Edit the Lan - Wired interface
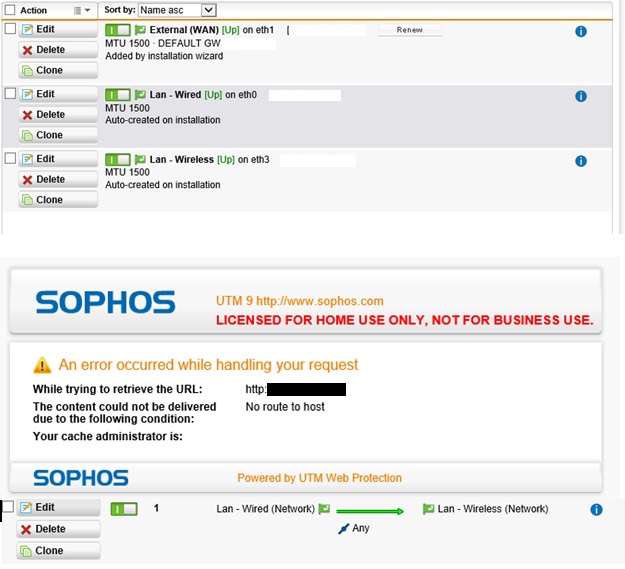Screen dimensions: 625x569 pyautogui.click(x=58, y=94)
